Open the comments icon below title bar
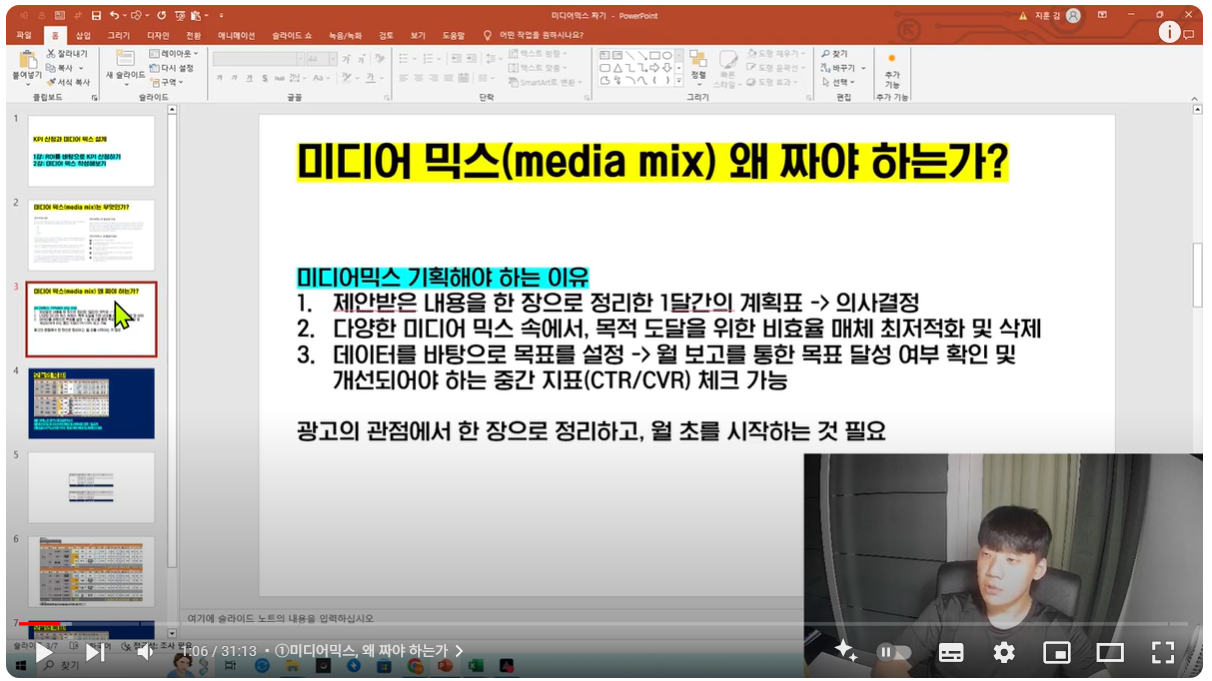The image size is (1212, 681). click(x=1189, y=35)
